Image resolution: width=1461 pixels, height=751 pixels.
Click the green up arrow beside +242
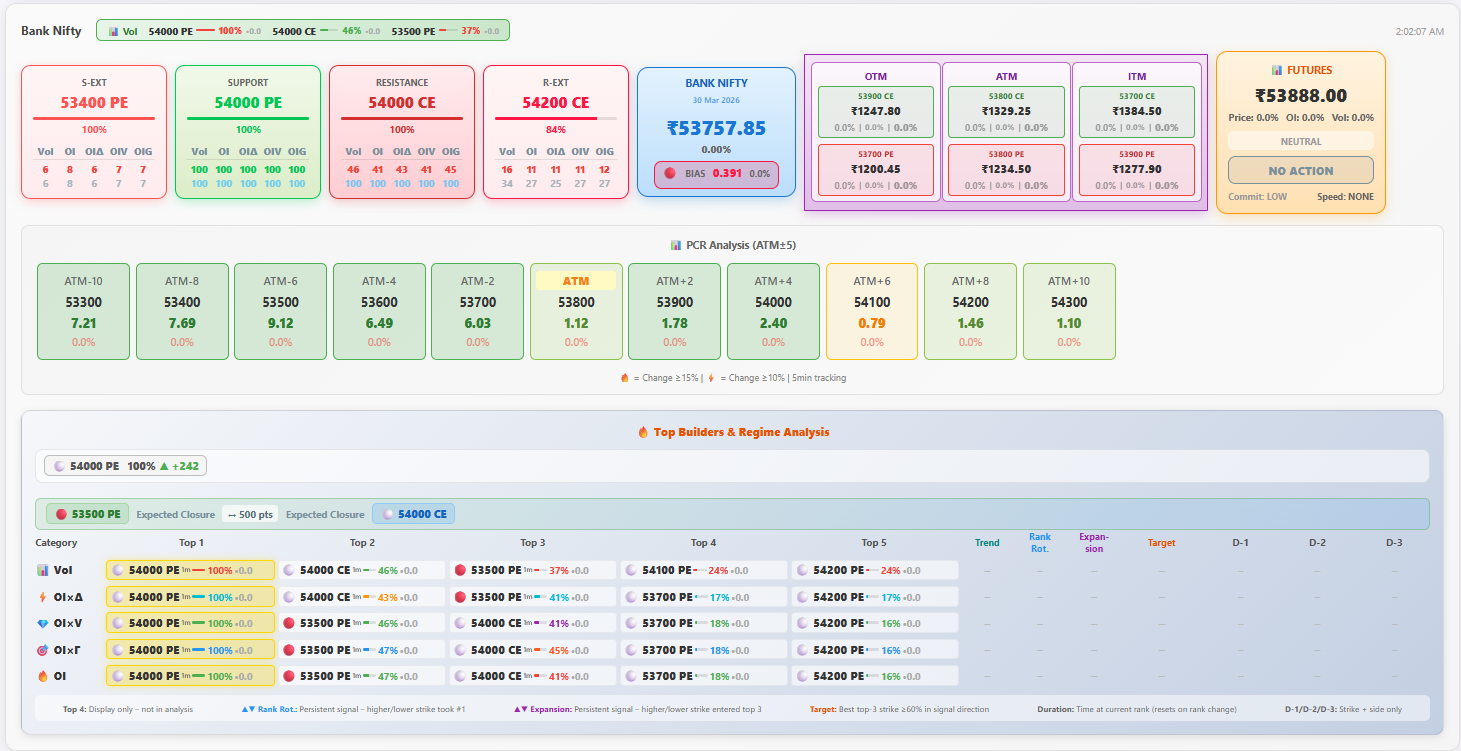[x=165, y=466]
